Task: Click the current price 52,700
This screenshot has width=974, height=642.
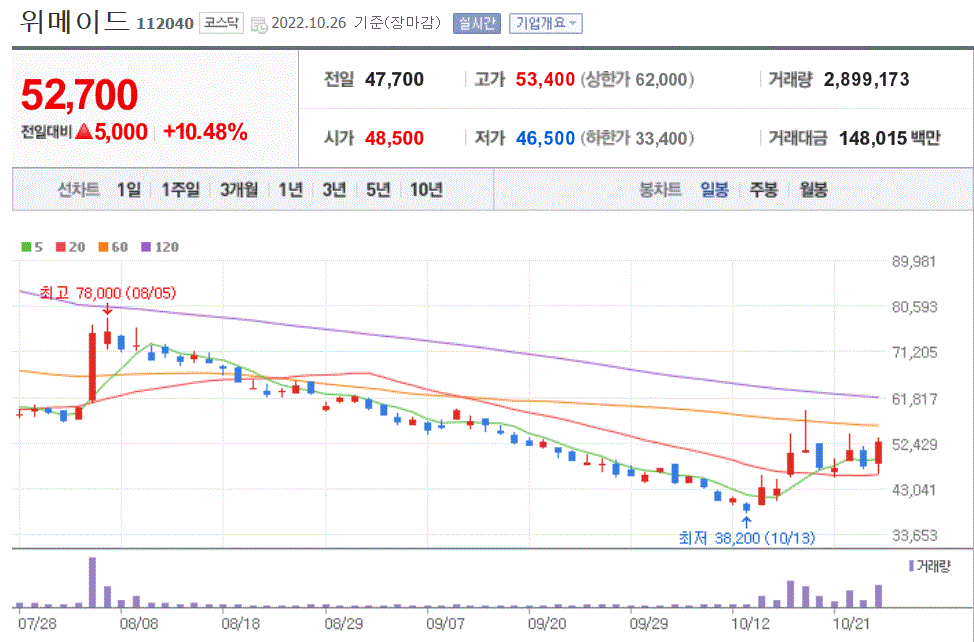Action: [x=80, y=94]
